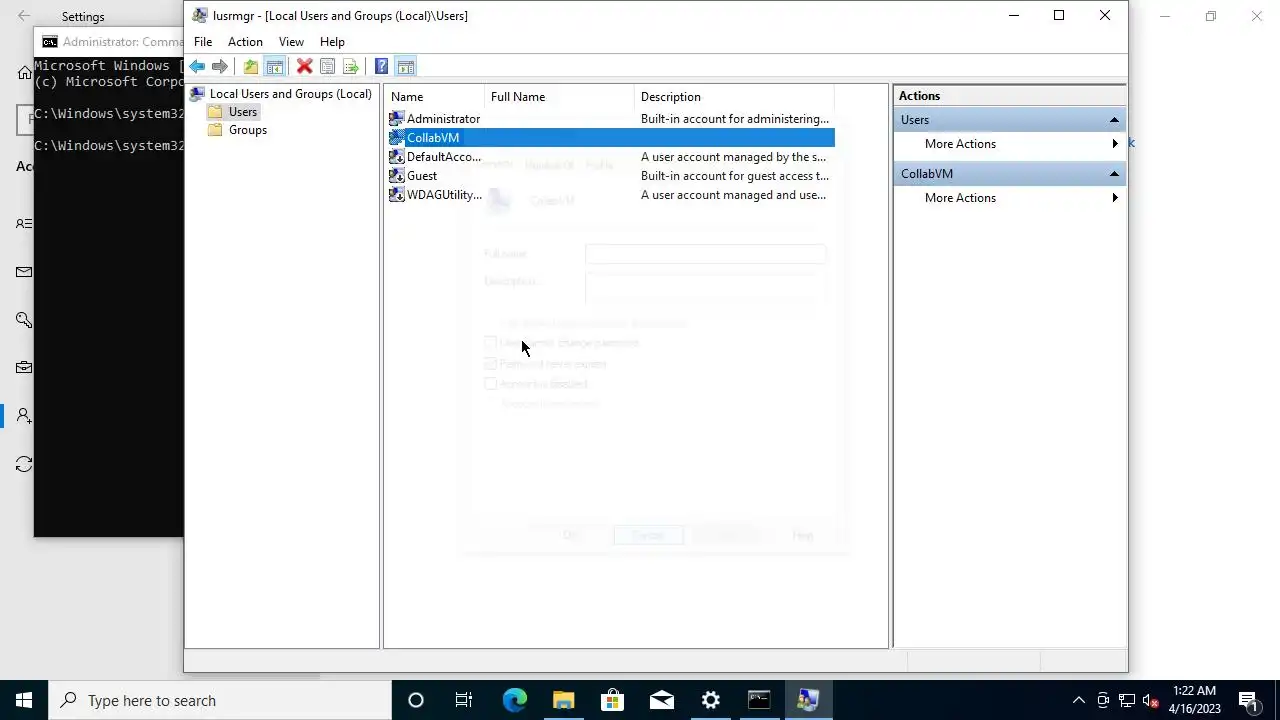Toggle Show/Hide Console Tree toolbar icon
Screen dimensions: 1280x720
[x=275, y=67]
